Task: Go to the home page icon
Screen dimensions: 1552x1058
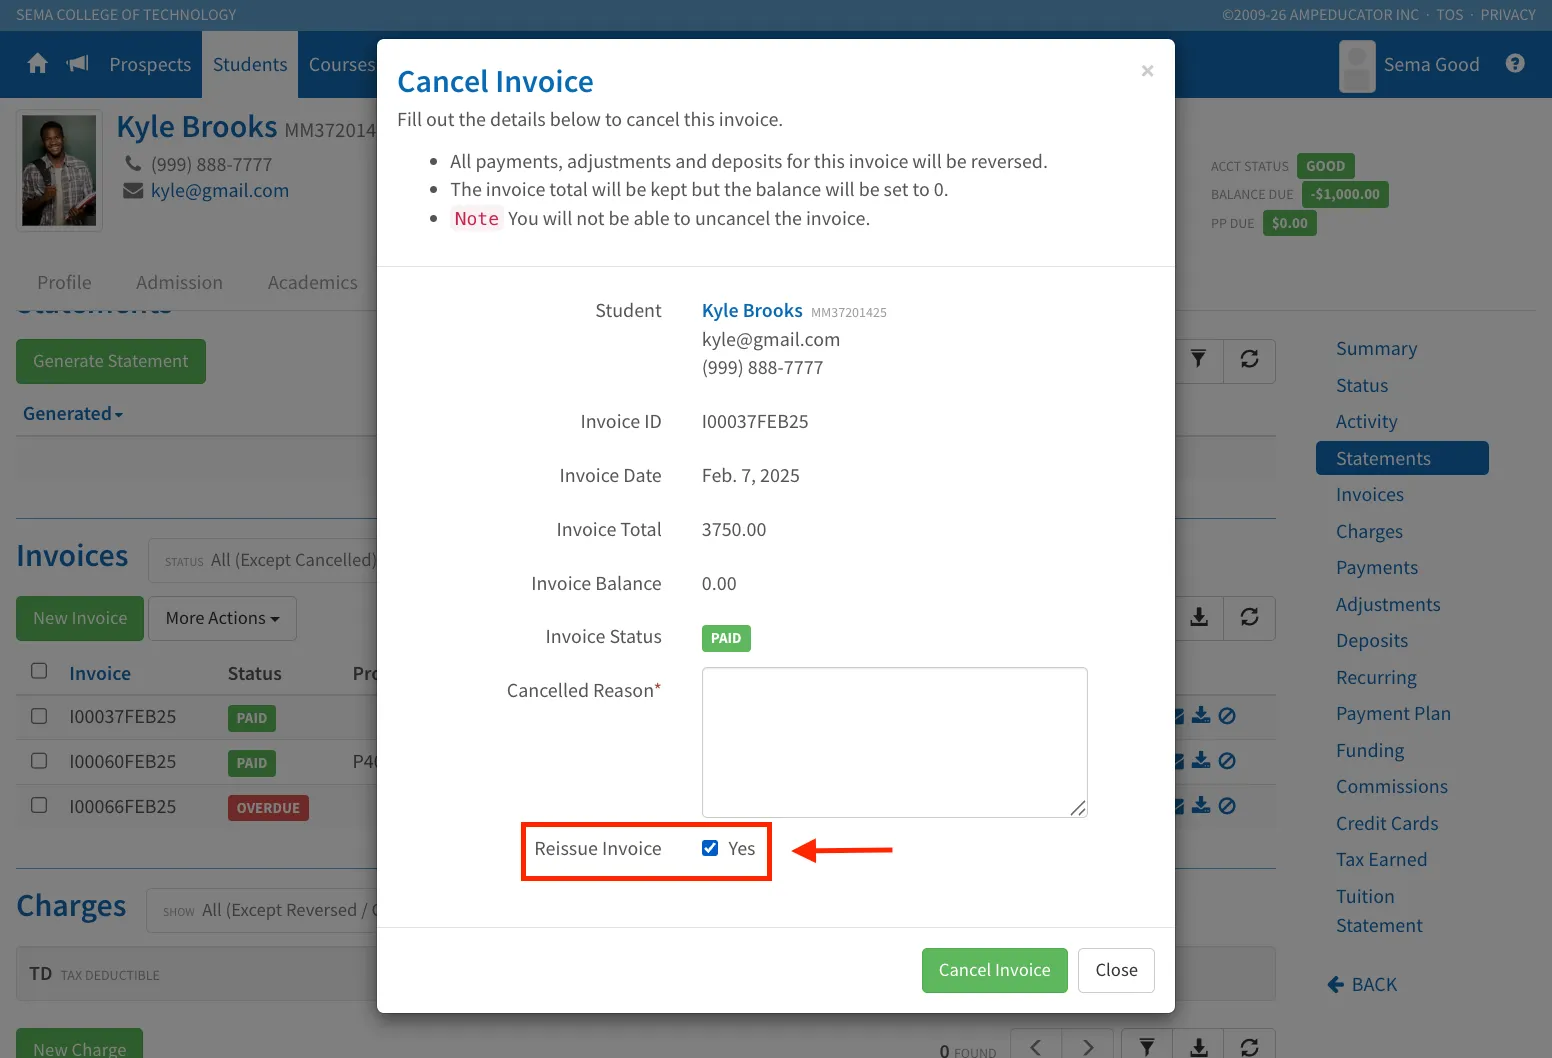Action: [x=38, y=64]
